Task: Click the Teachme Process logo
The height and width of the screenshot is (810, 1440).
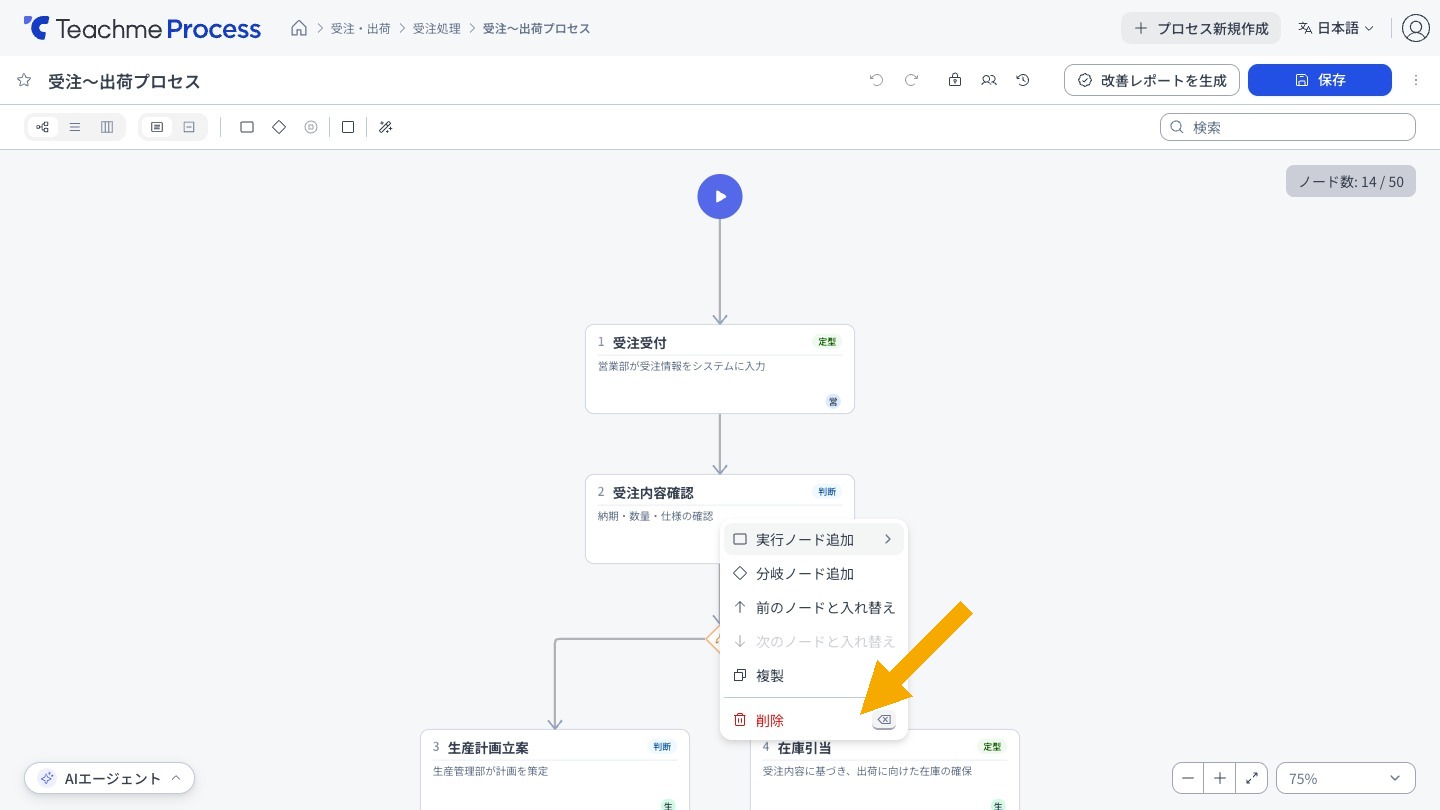Action: tap(142, 28)
